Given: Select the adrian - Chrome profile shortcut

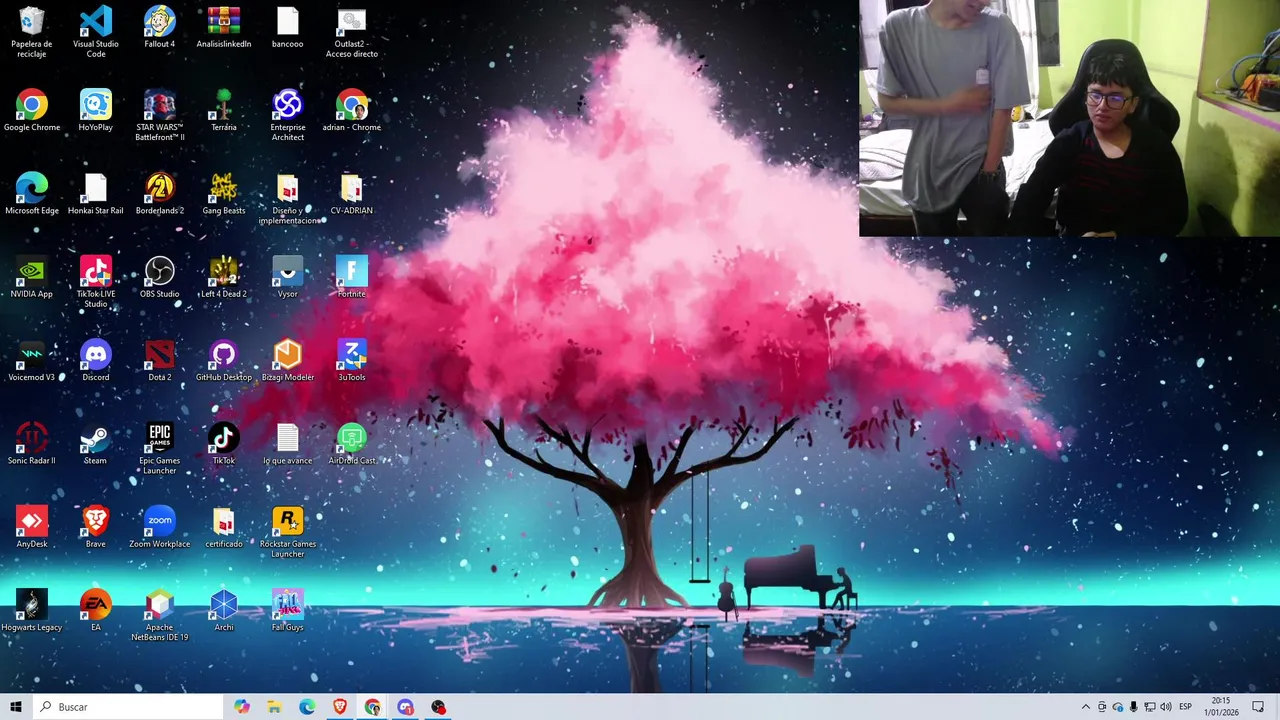Looking at the screenshot, I should tap(351, 105).
